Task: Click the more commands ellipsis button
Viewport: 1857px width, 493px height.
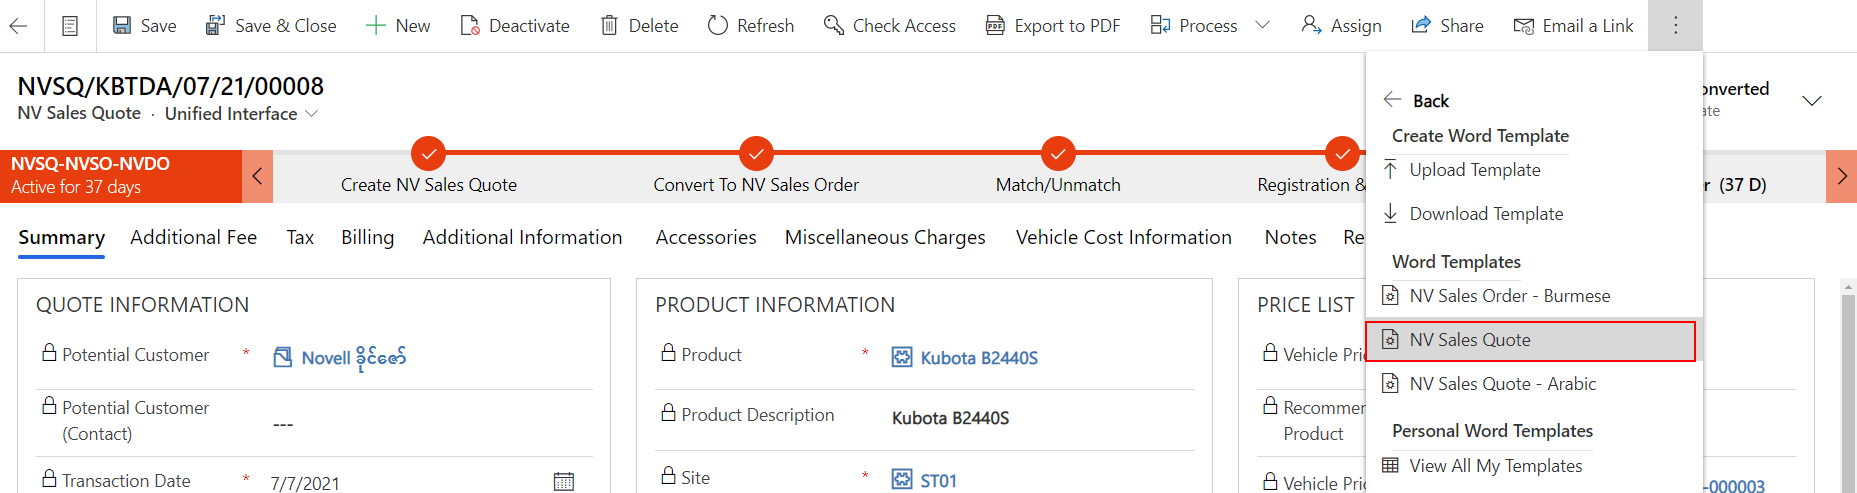Action: point(1675,26)
